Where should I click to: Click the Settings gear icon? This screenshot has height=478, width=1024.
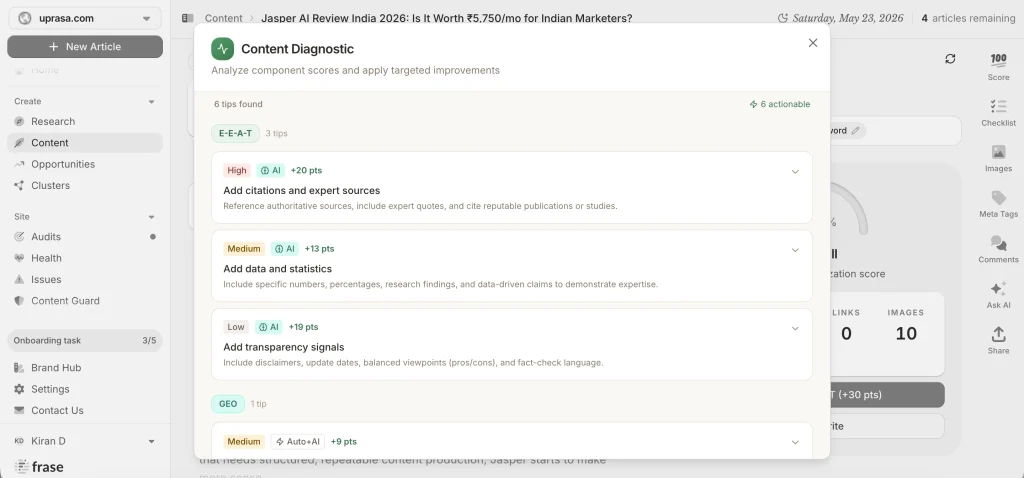coord(19,389)
